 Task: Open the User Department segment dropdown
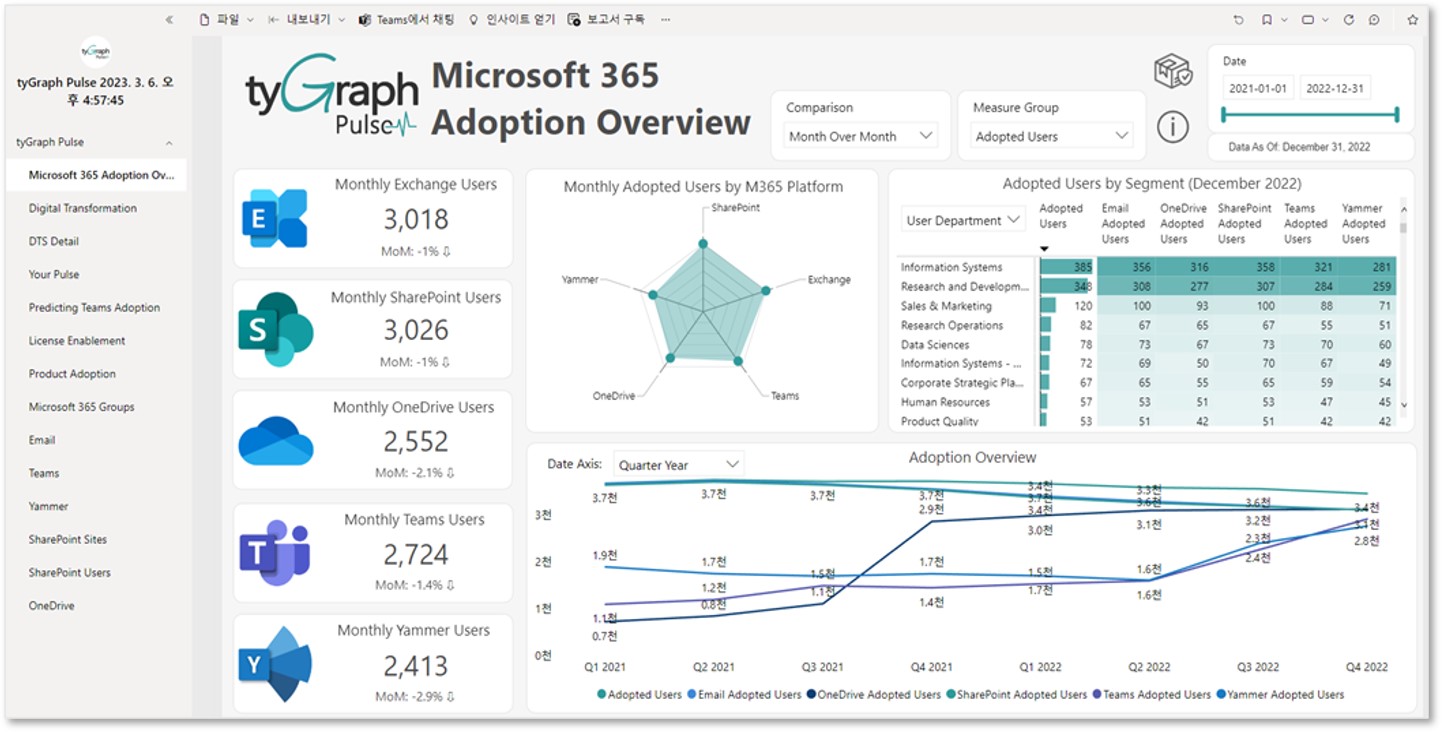[x=963, y=220]
